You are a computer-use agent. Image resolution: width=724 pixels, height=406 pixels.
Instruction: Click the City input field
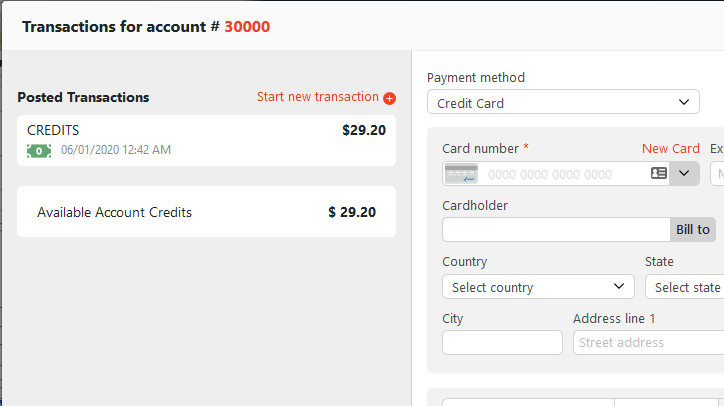click(502, 342)
